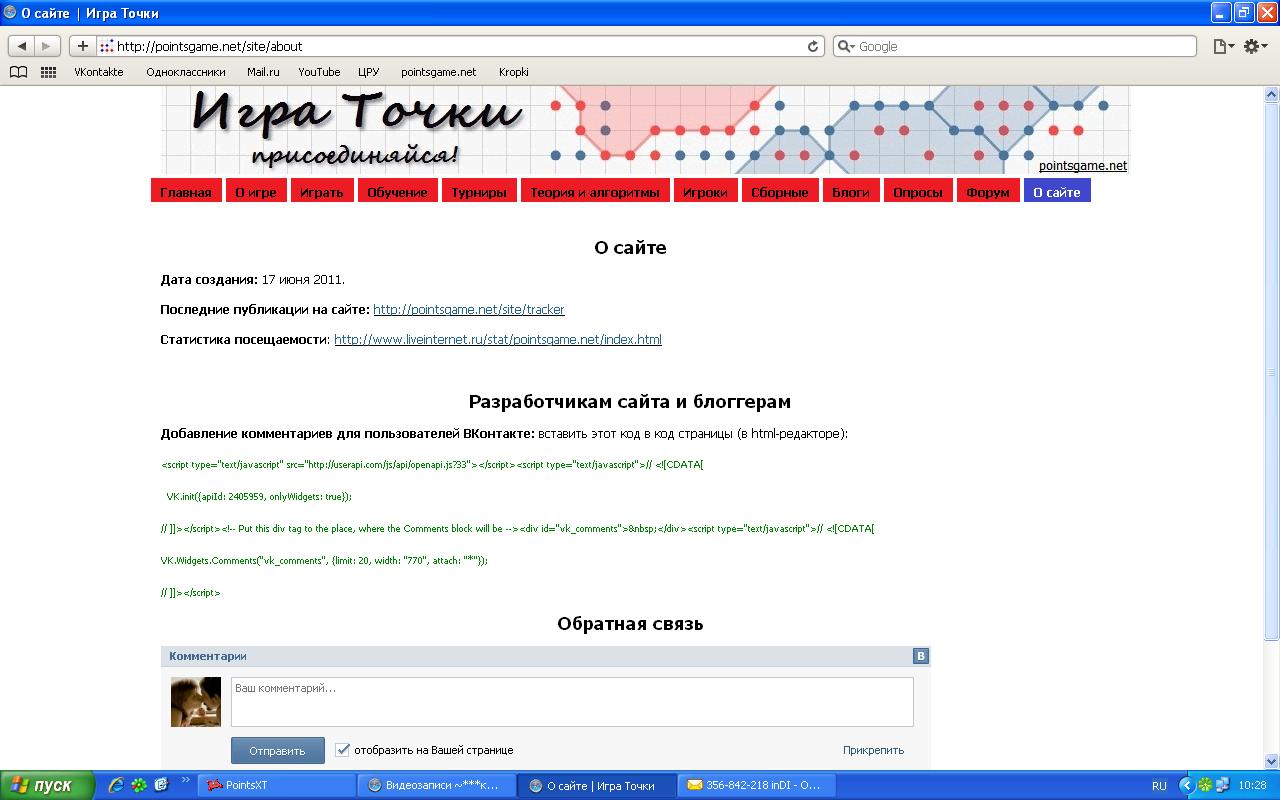The image size is (1280, 800).
Task: Click the network monitors tray icon
Action: (1222, 786)
